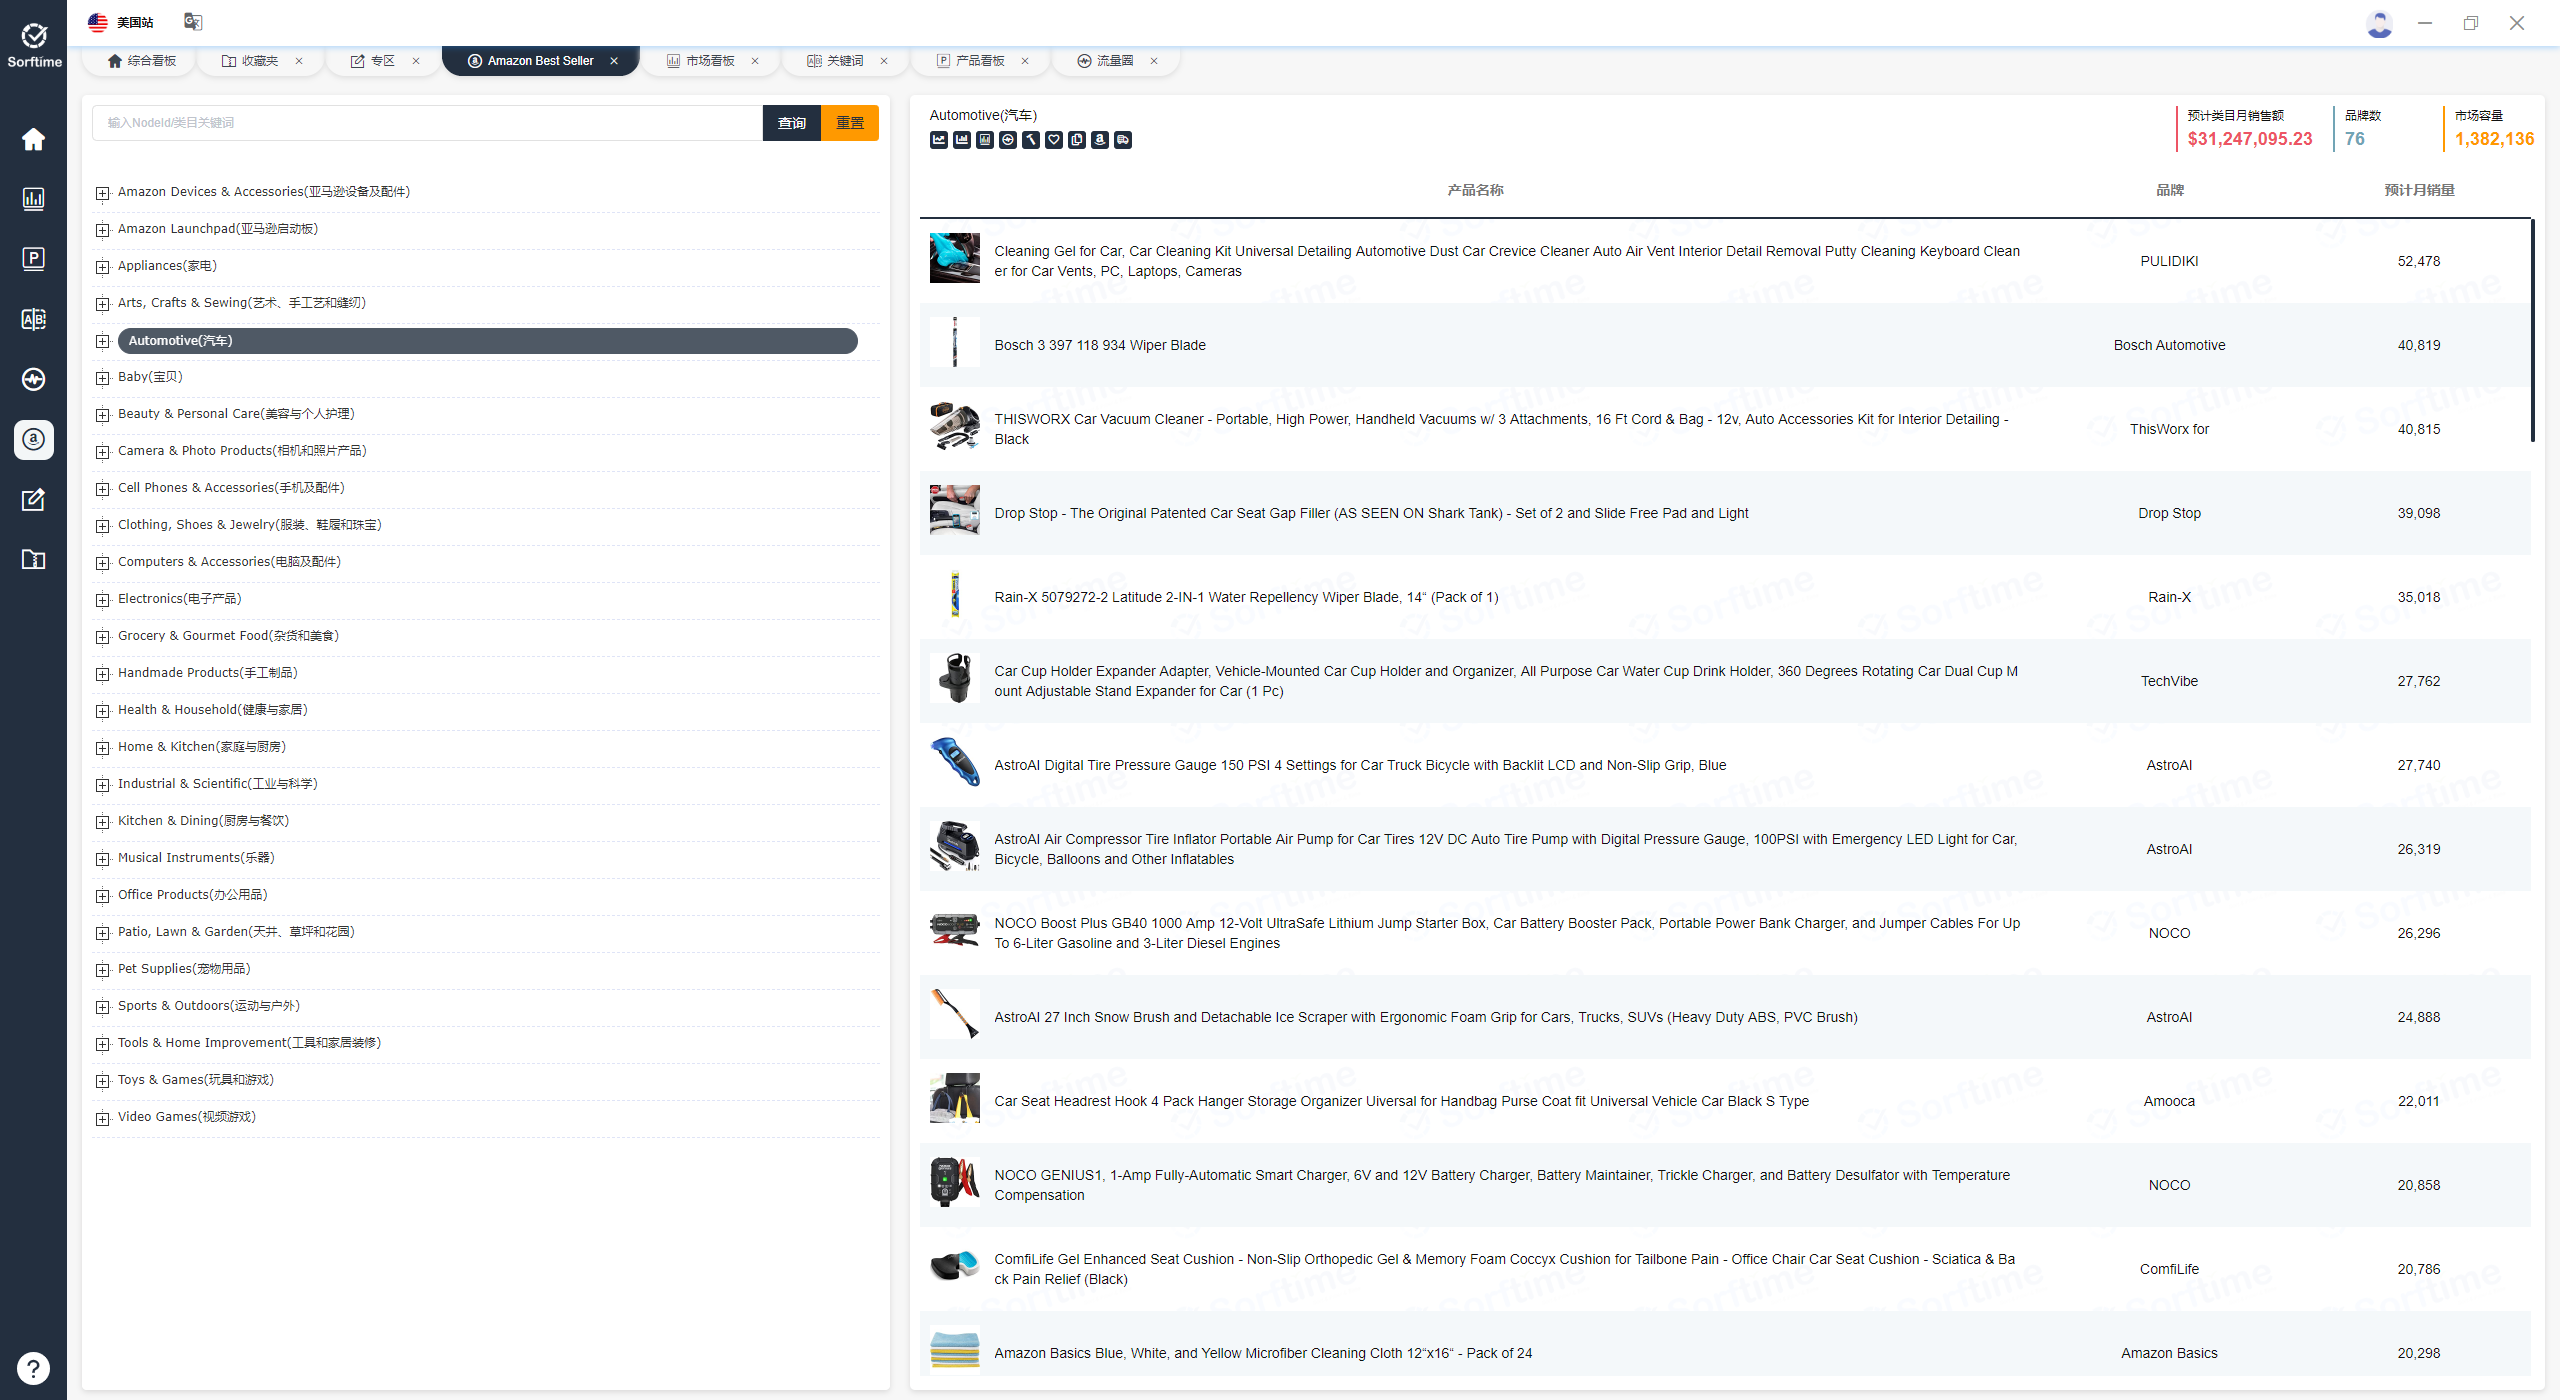
Task: Expand the Beauty & Personal Care node
Action: tap(102, 415)
